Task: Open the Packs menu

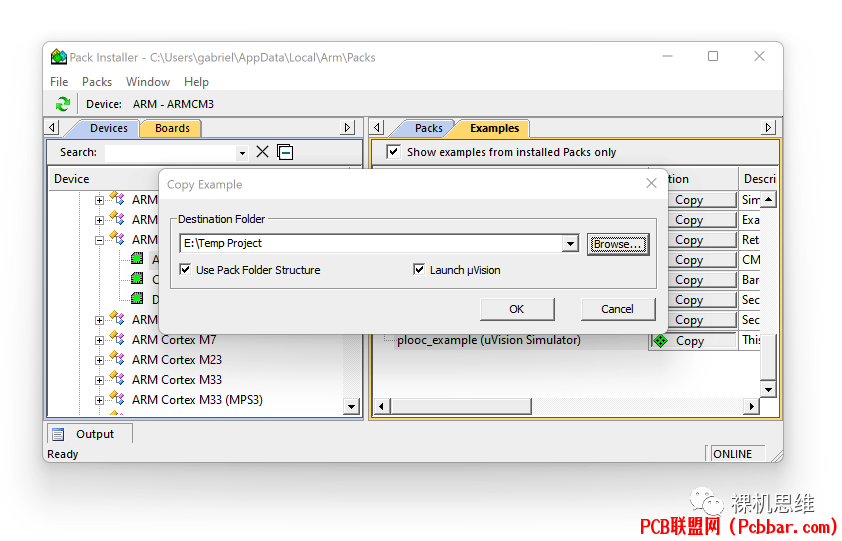Action: point(97,82)
